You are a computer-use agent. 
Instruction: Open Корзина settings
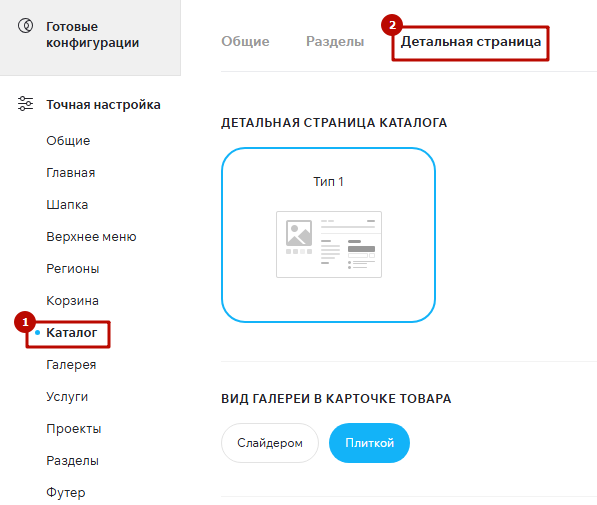[x=72, y=300]
